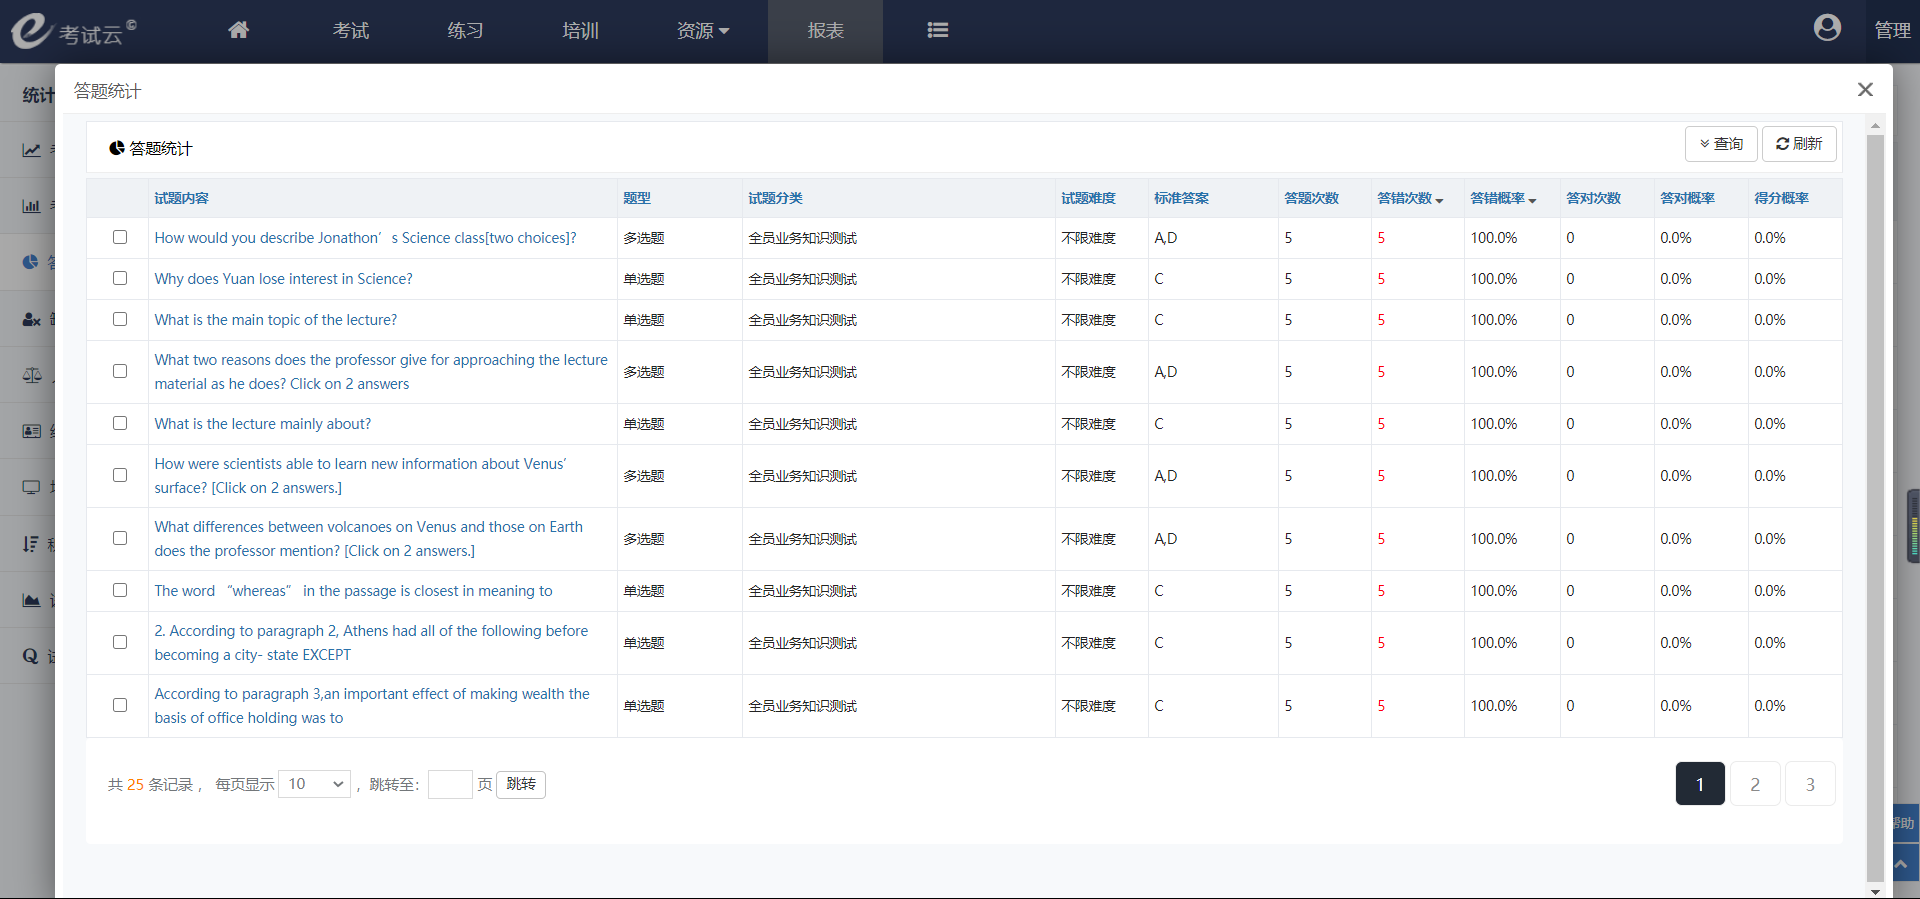Screen dimensions: 1920x899
Task: Open the 资源 dropdown menu
Action: pos(703,31)
